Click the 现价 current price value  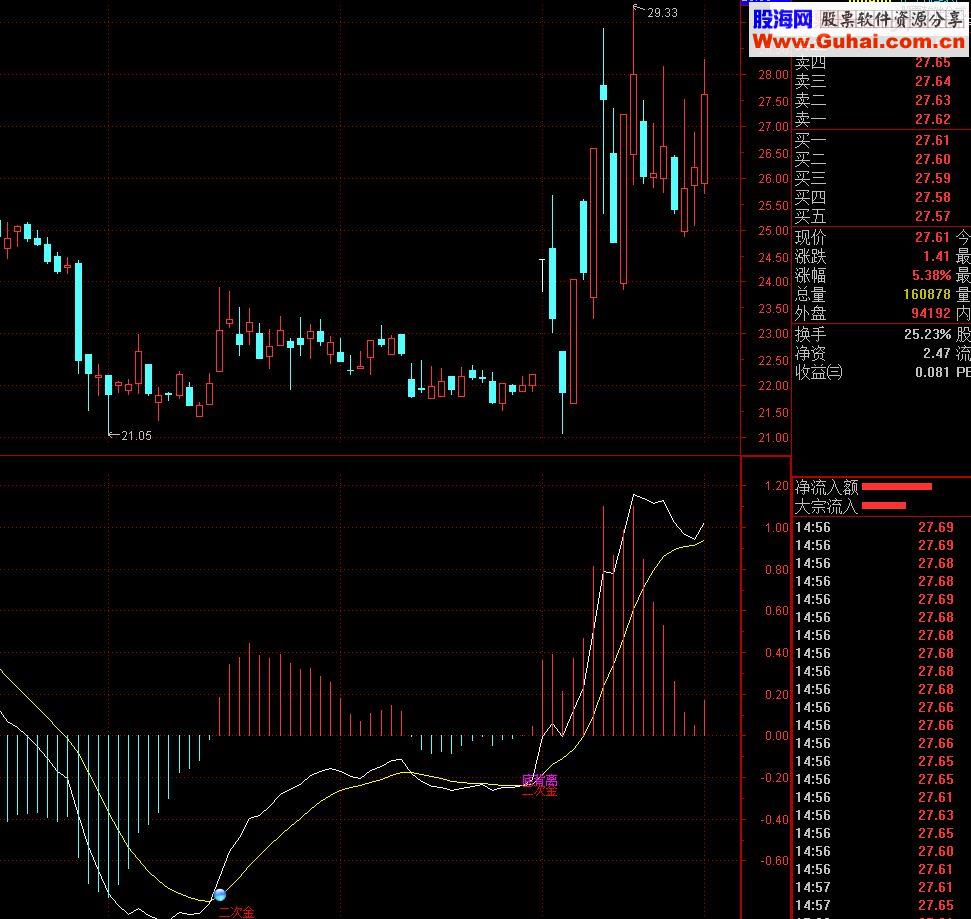pos(933,237)
